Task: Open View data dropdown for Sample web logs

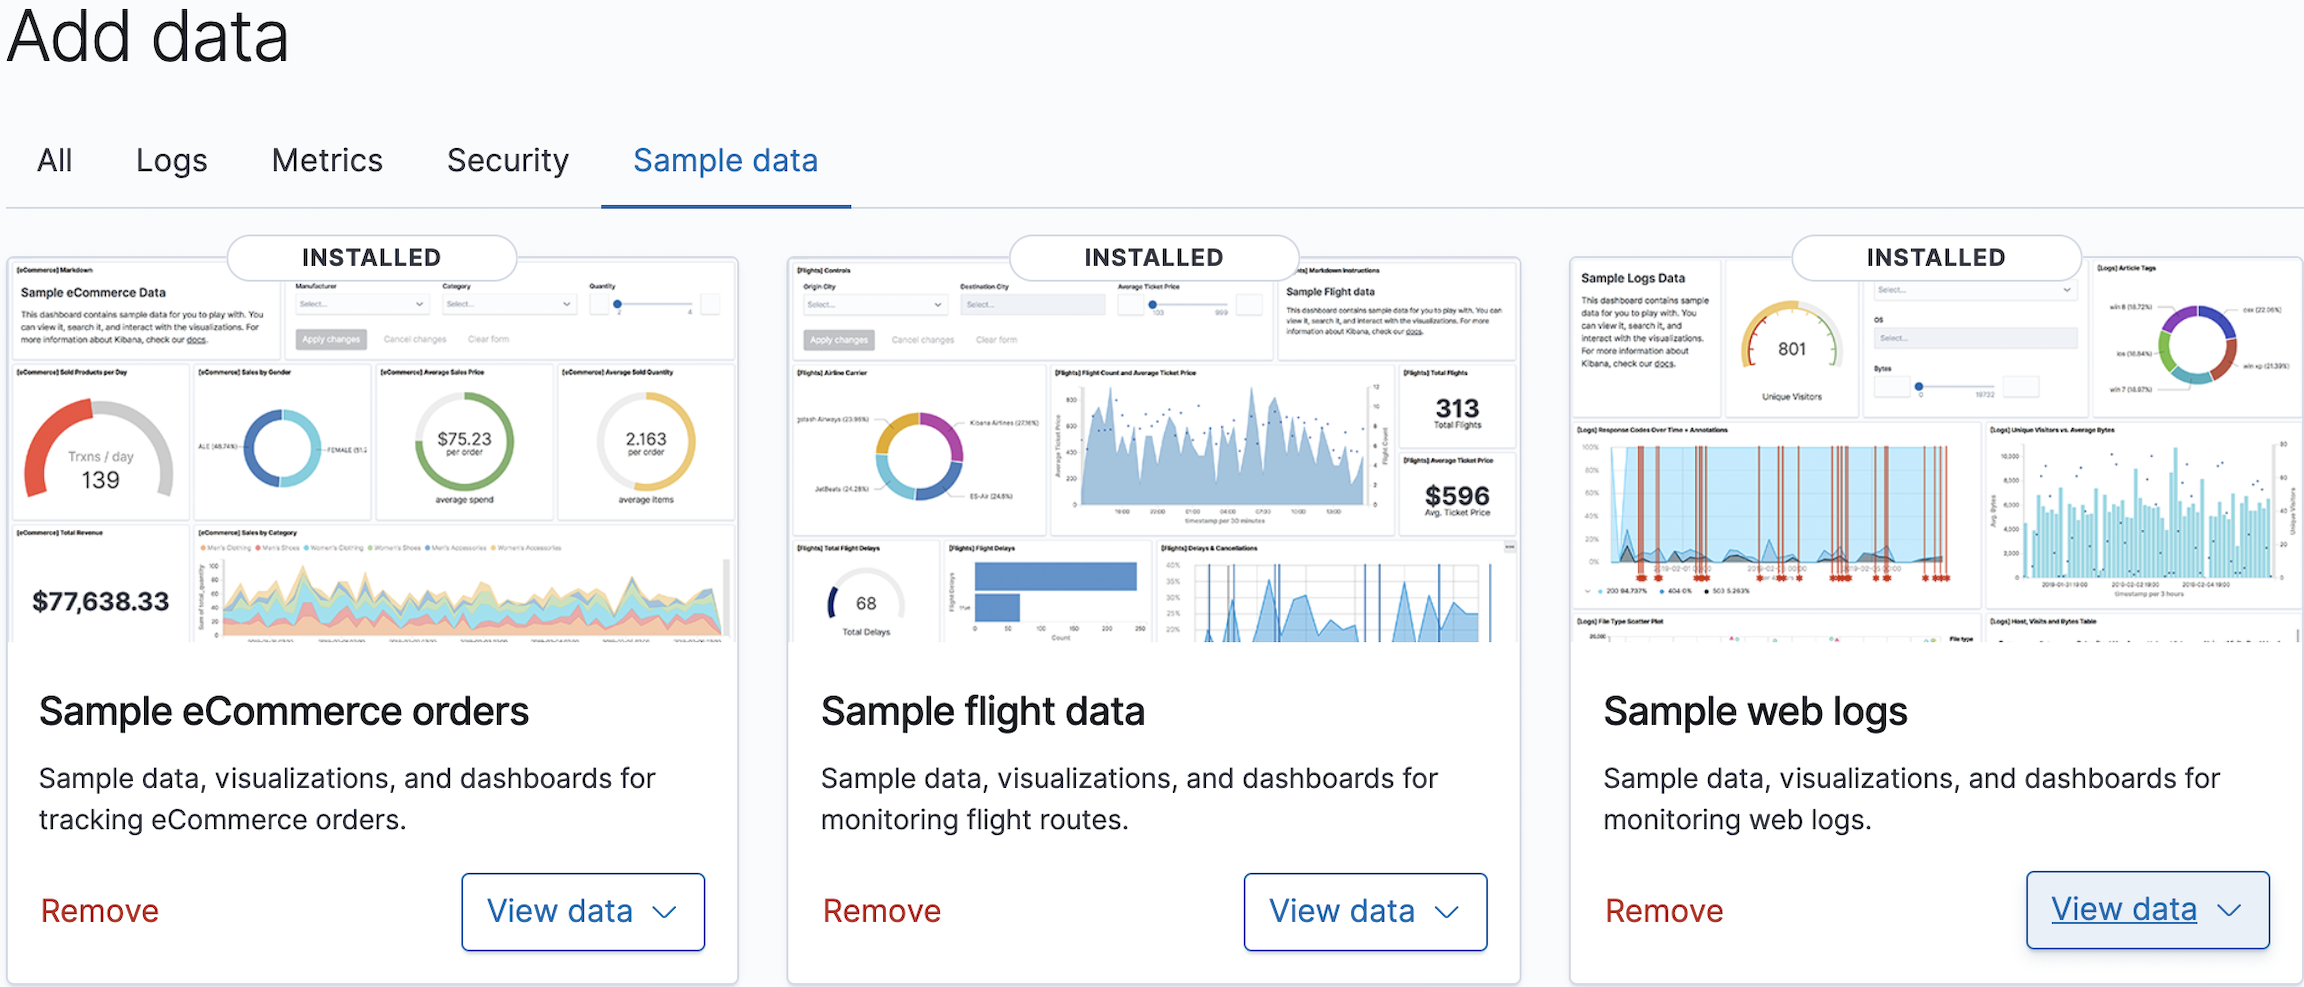Action: tap(2147, 910)
